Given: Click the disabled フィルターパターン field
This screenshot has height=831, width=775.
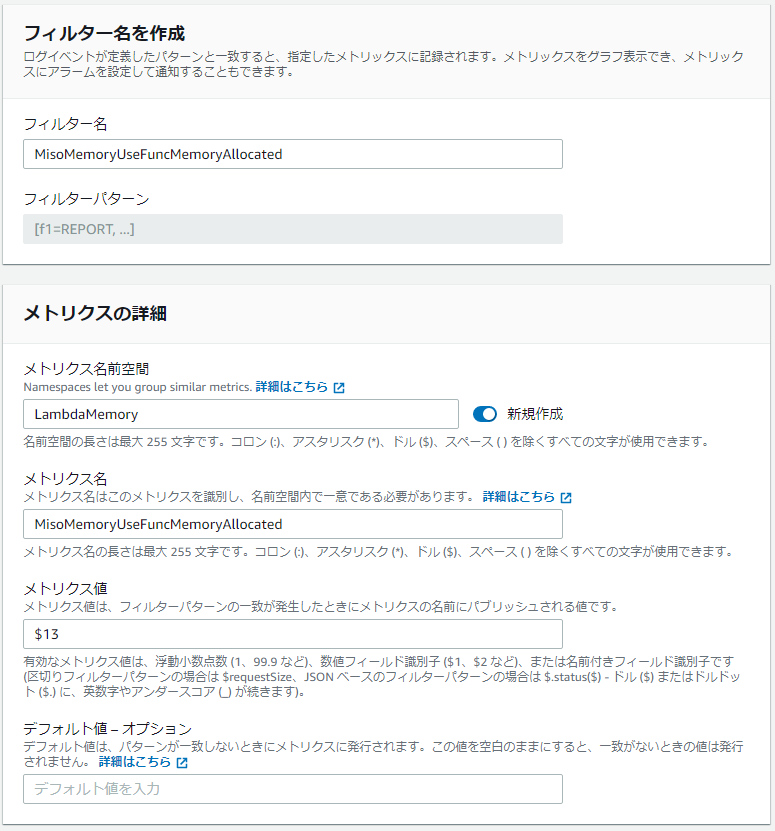Looking at the screenshot, I should tap(292, 229).
